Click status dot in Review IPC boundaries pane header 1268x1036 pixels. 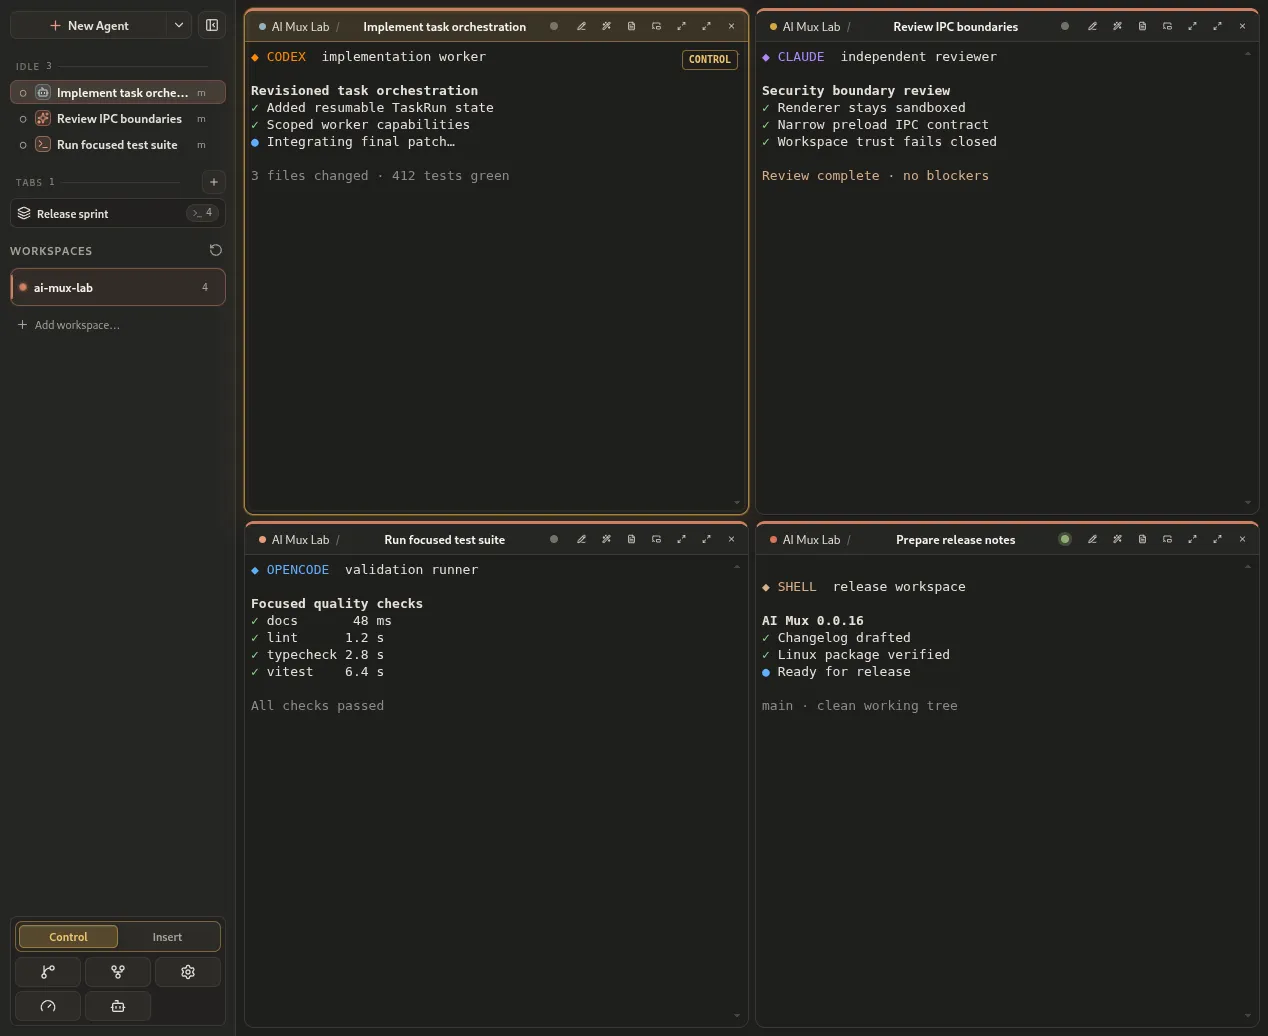tap(1065, 27)
